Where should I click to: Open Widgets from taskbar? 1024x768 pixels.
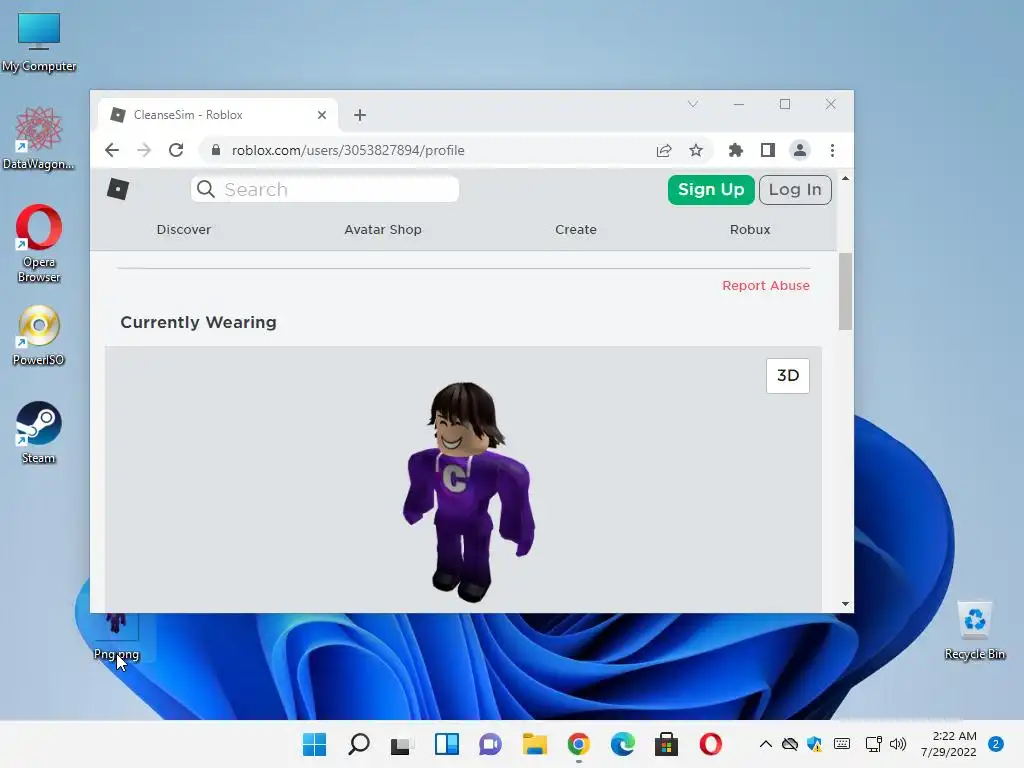click(x=447, y=744)
